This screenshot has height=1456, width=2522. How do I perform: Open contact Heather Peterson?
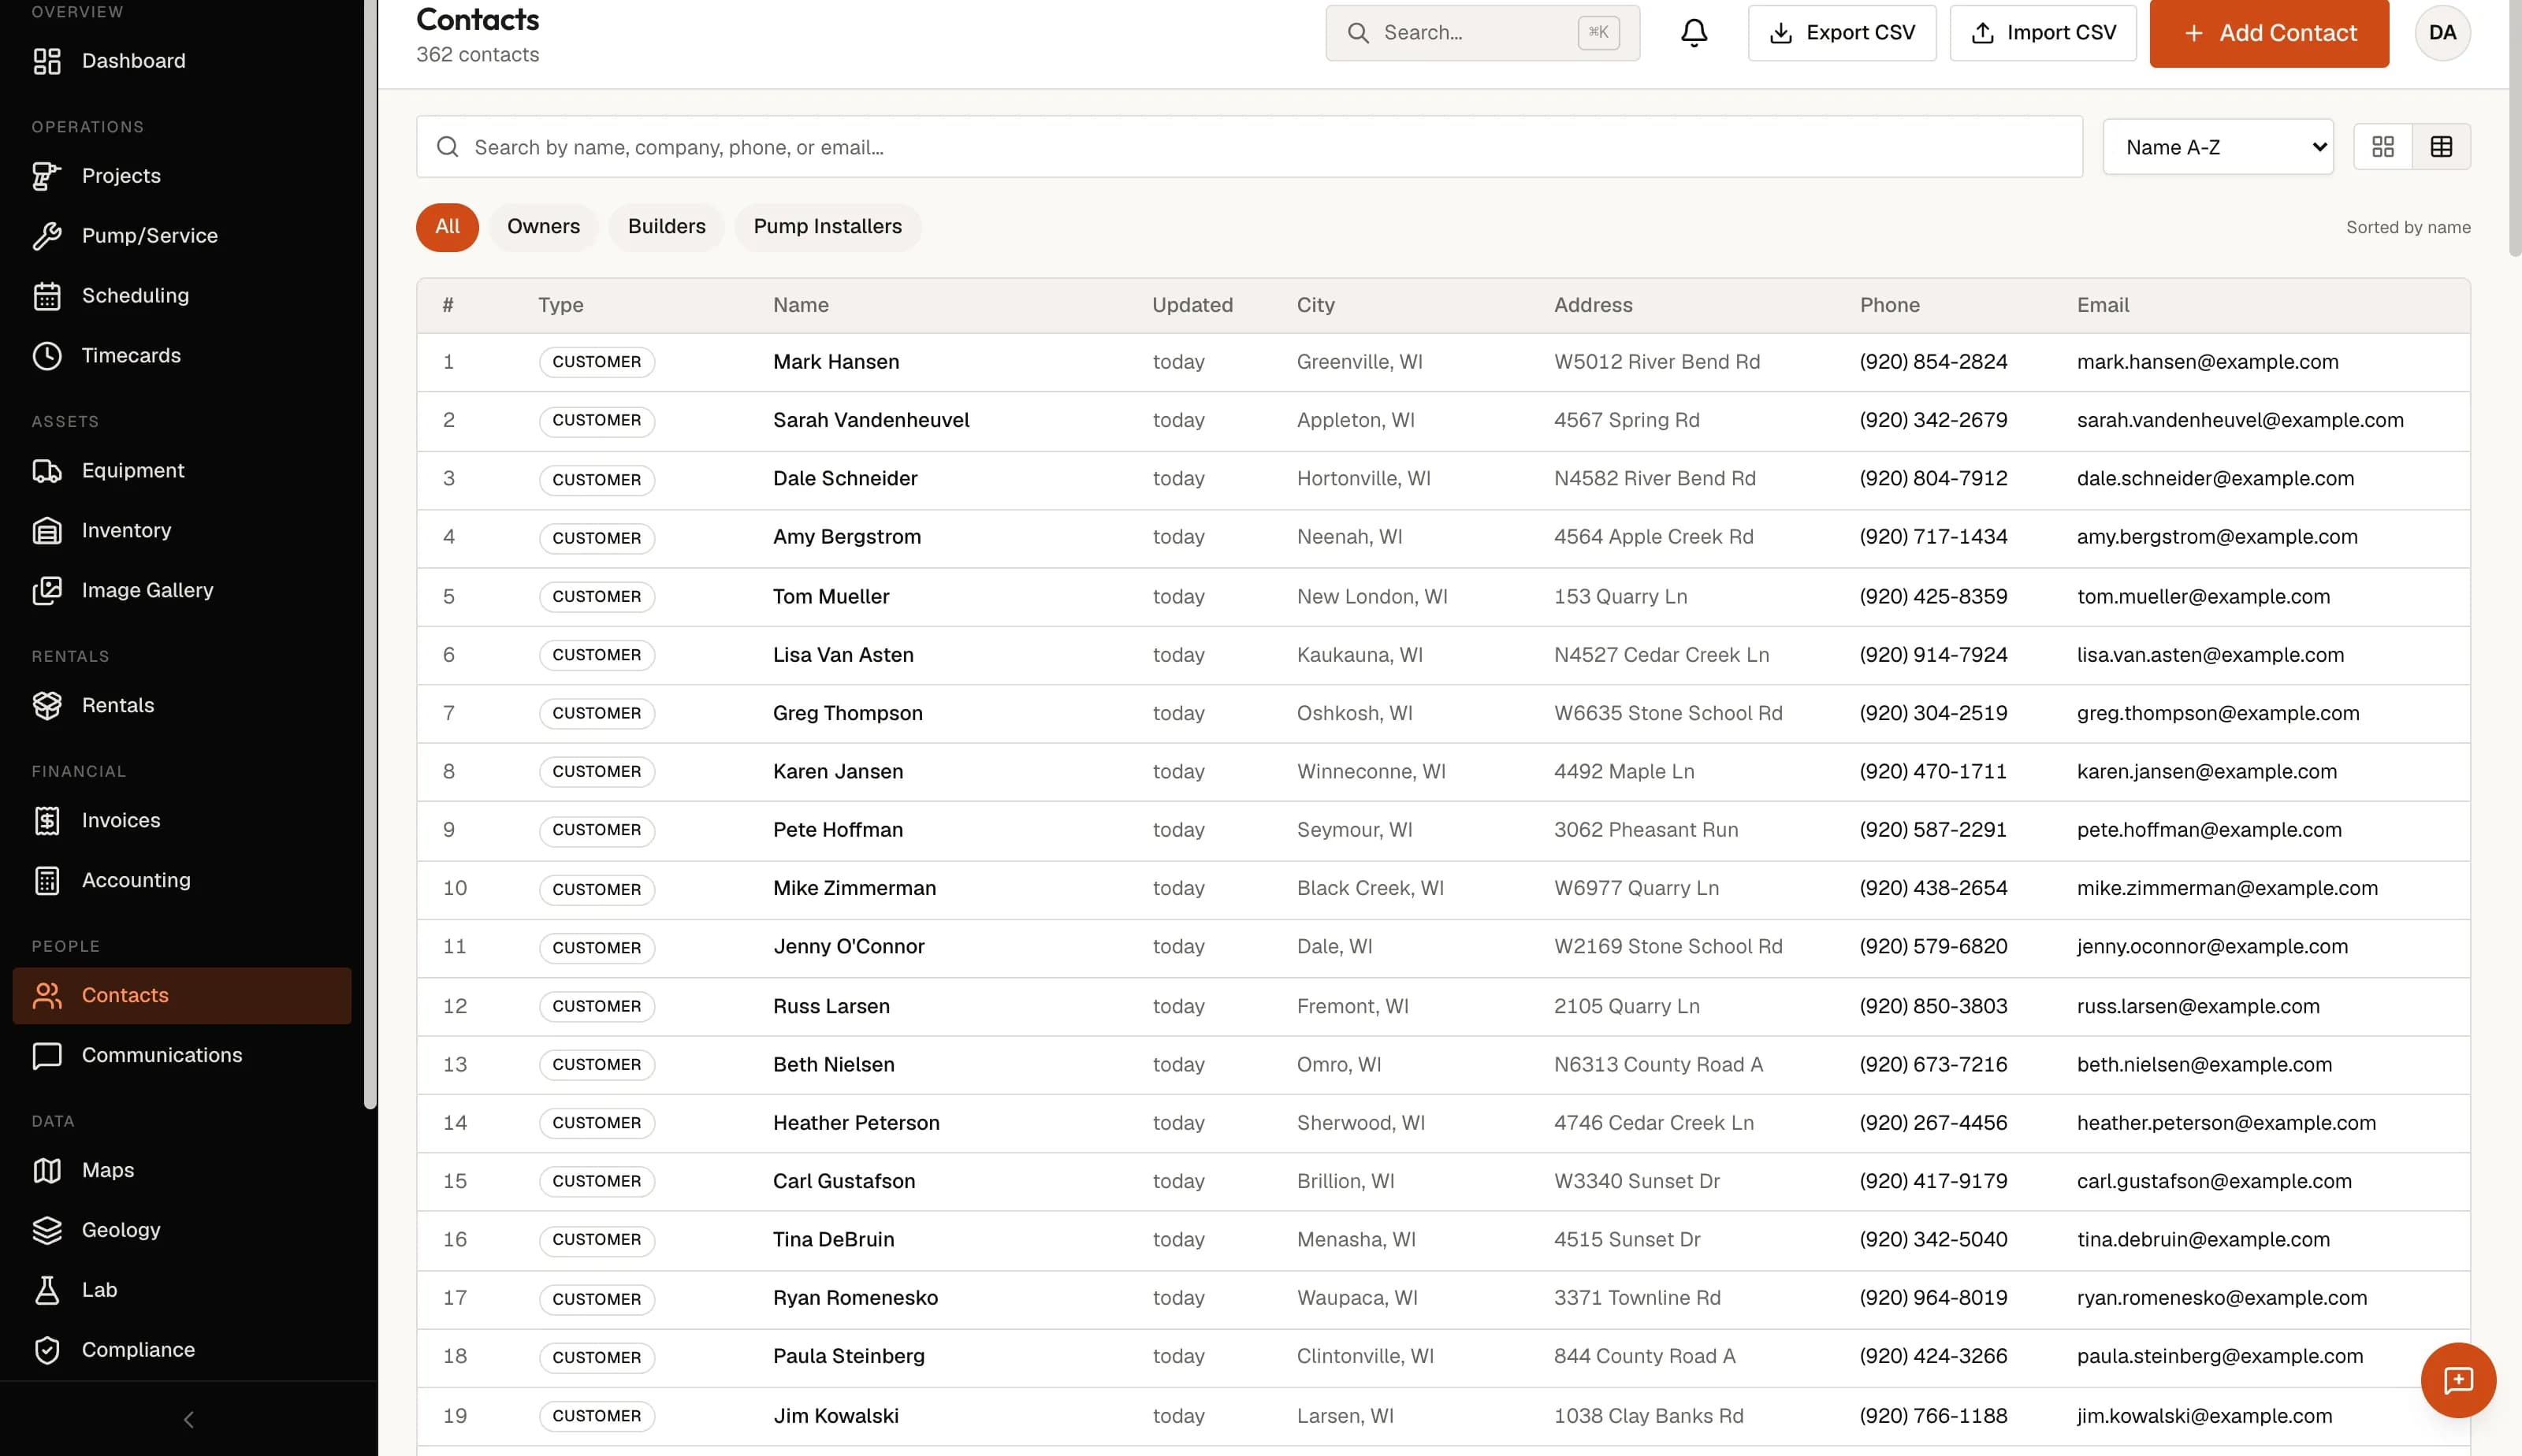tap(856, 1123)
